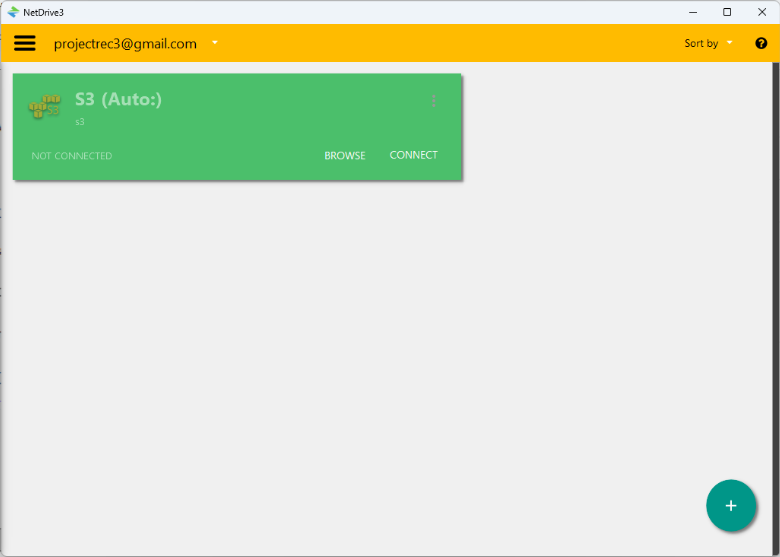This screenshot has width=780, height=557.
Task: Click the projectrec3@gmail.com account name
Action: [x=125, y=44]
